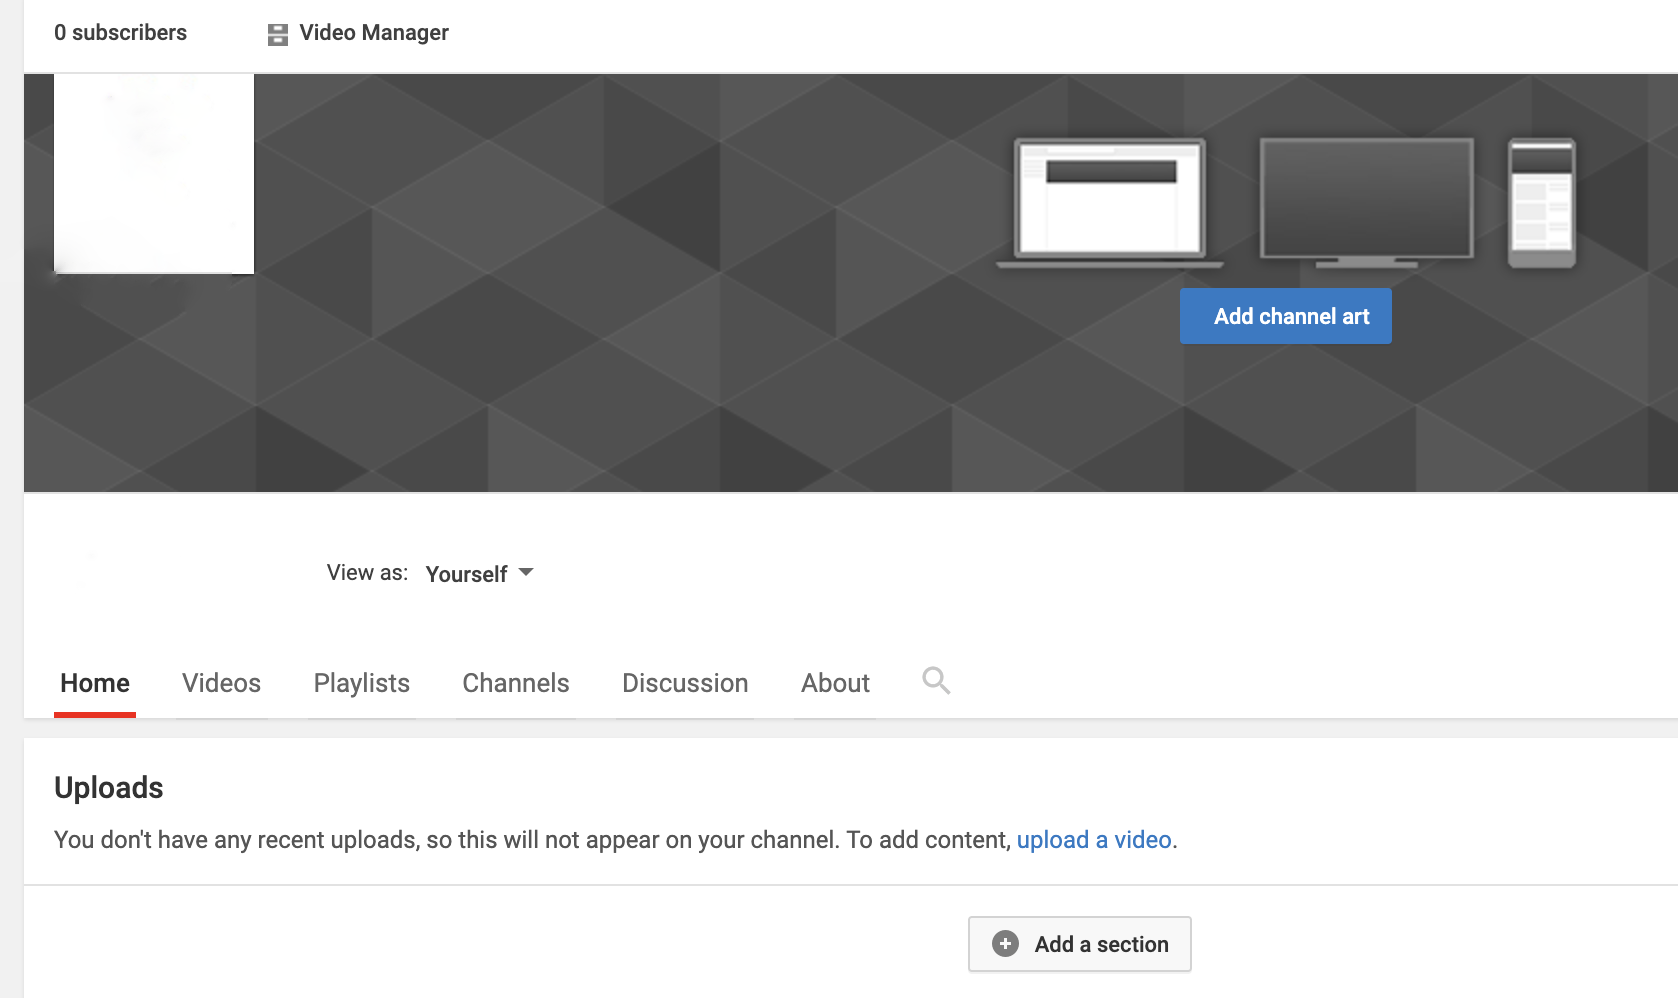Viewport: 1678px width, 998px height.
Task: Open the Discussion tab
Action: tap(685, 683)
